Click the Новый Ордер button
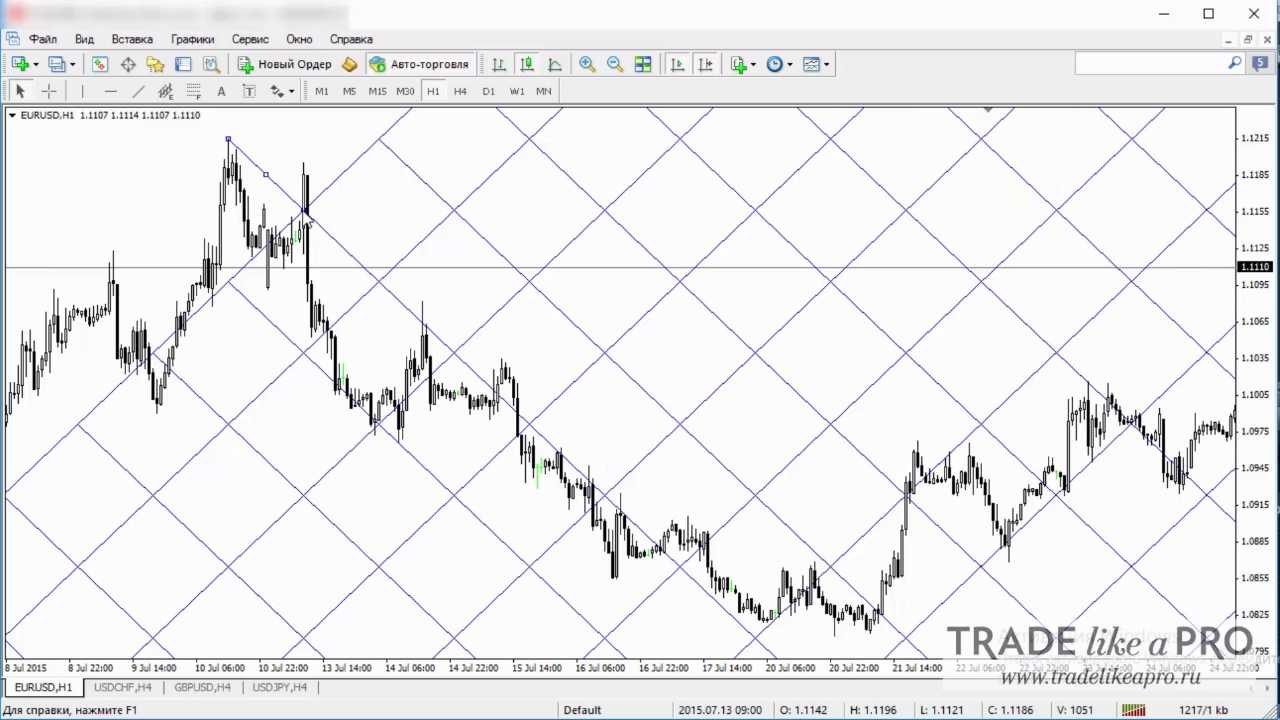1280x720 pixels. (x=284, y=64)
